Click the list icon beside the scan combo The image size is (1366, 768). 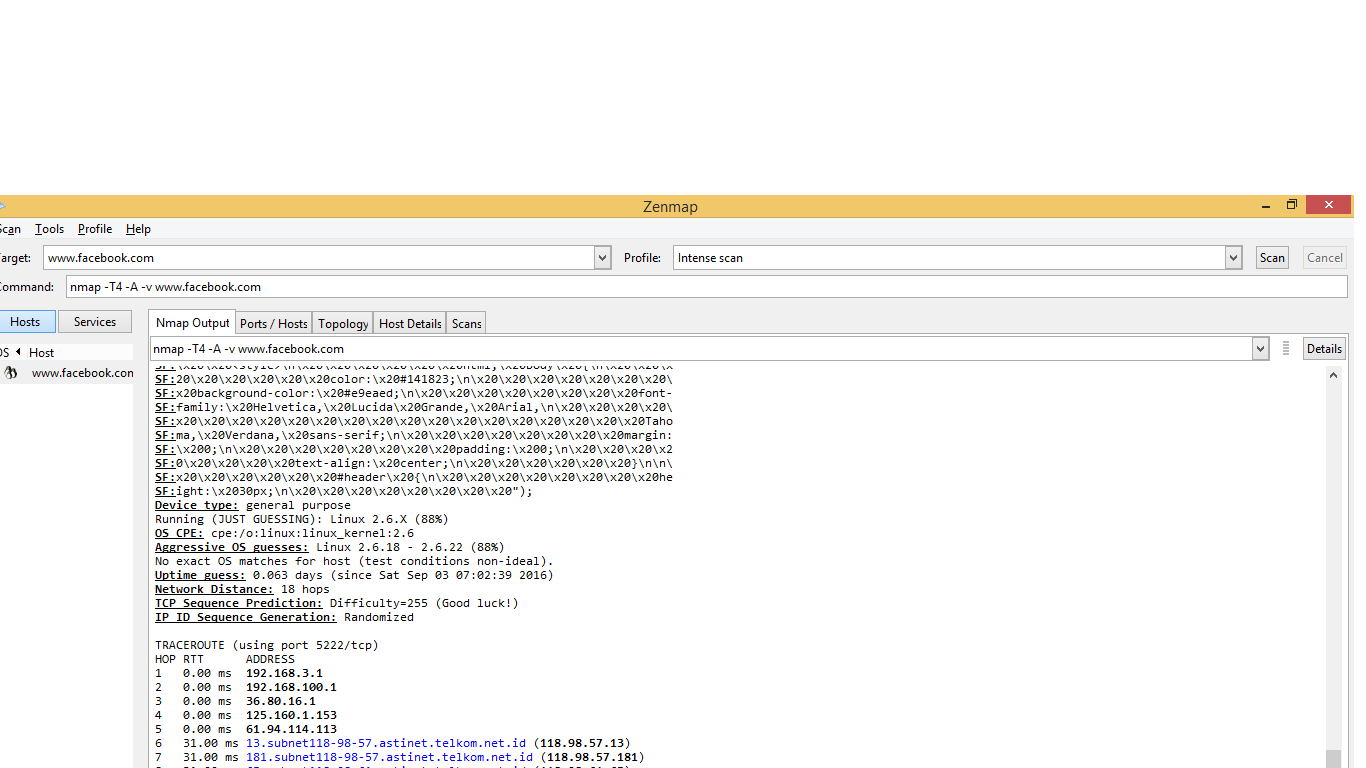pyautogui.click(x=1285, y=348)
